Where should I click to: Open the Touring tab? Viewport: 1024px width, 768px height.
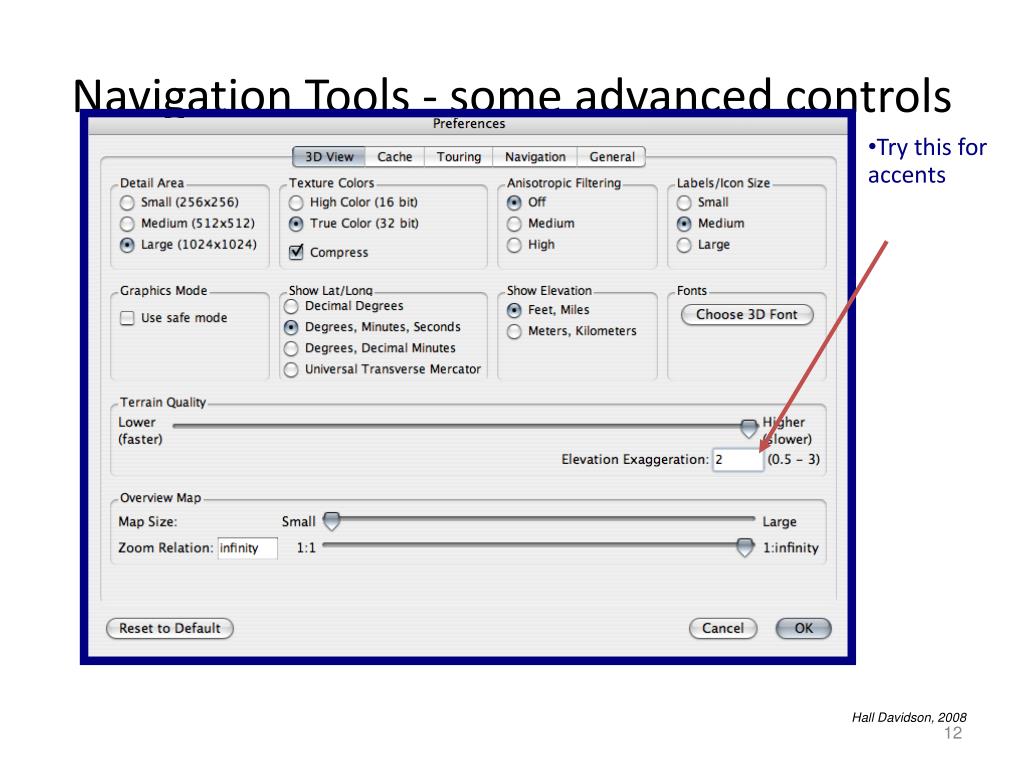tap(458, 157)
